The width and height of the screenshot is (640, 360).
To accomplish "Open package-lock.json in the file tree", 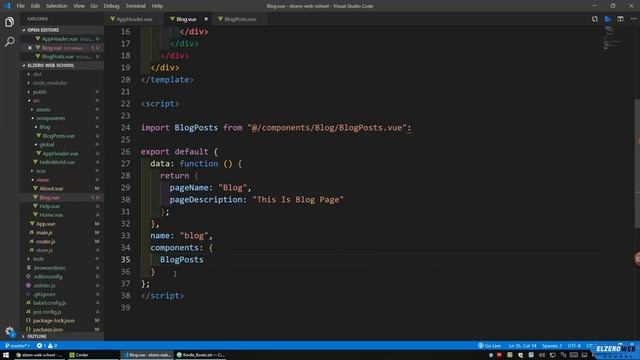I will [53, 321].
